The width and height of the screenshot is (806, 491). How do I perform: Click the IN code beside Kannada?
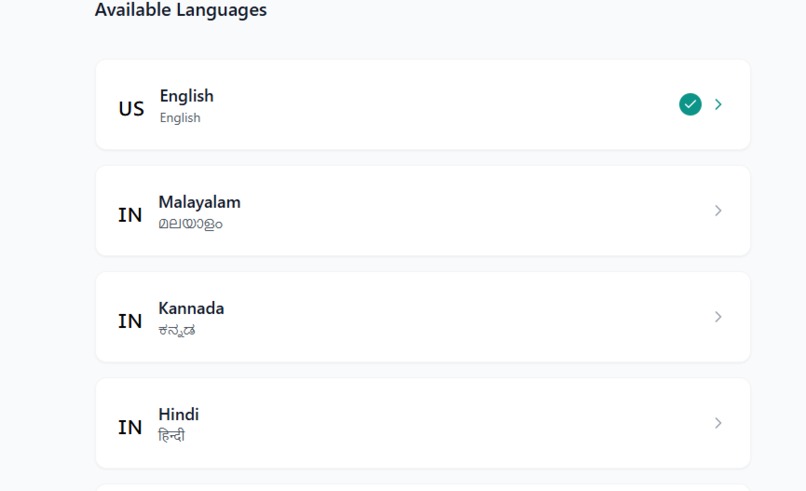click(130, 321)
